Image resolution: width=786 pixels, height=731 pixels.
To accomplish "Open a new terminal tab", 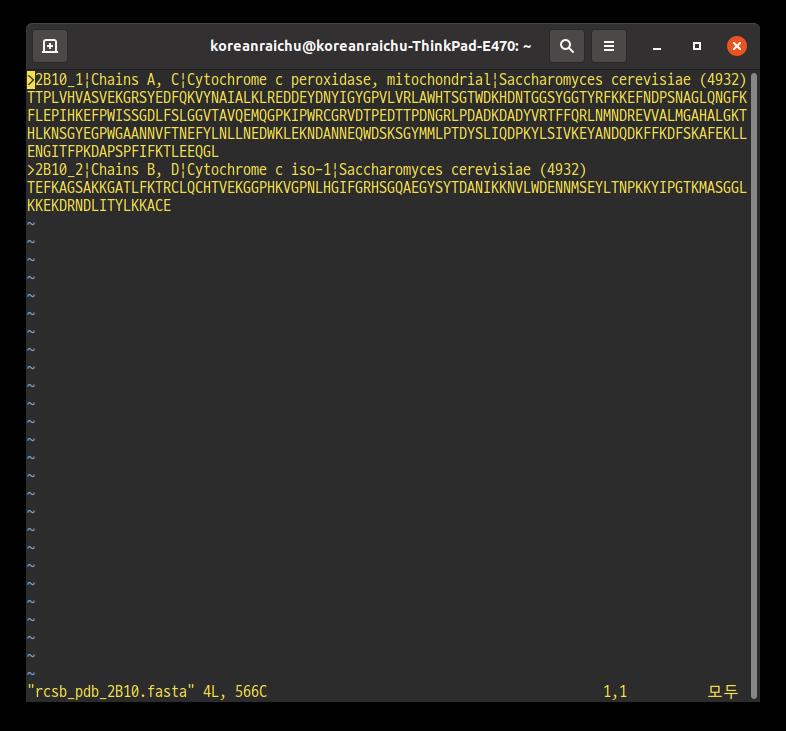I will 50,46.
